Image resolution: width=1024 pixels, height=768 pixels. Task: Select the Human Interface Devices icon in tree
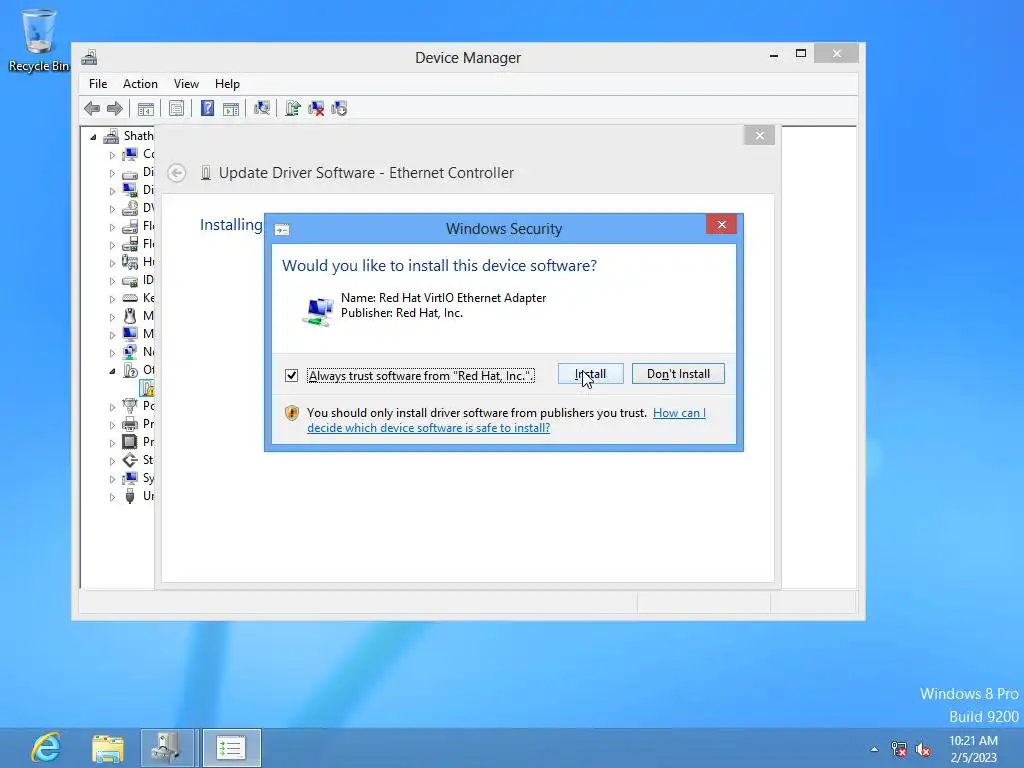[x=130, y=262]
